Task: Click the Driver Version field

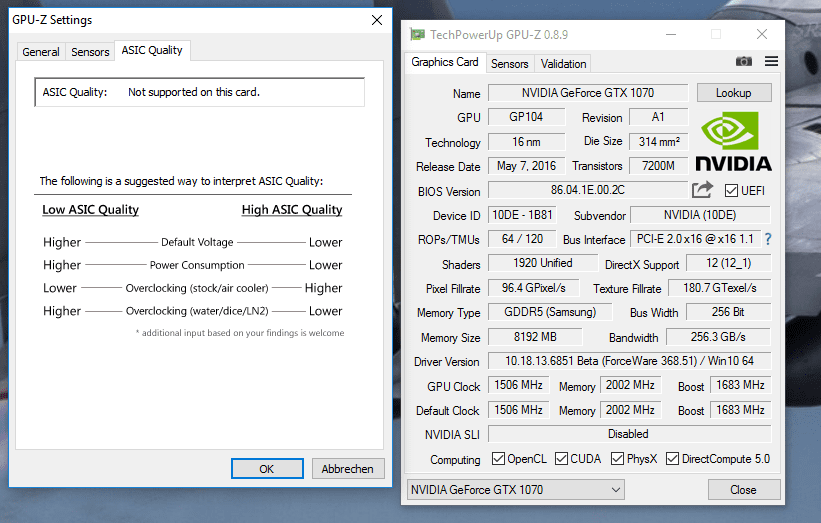Action: (x=629, y=361)
